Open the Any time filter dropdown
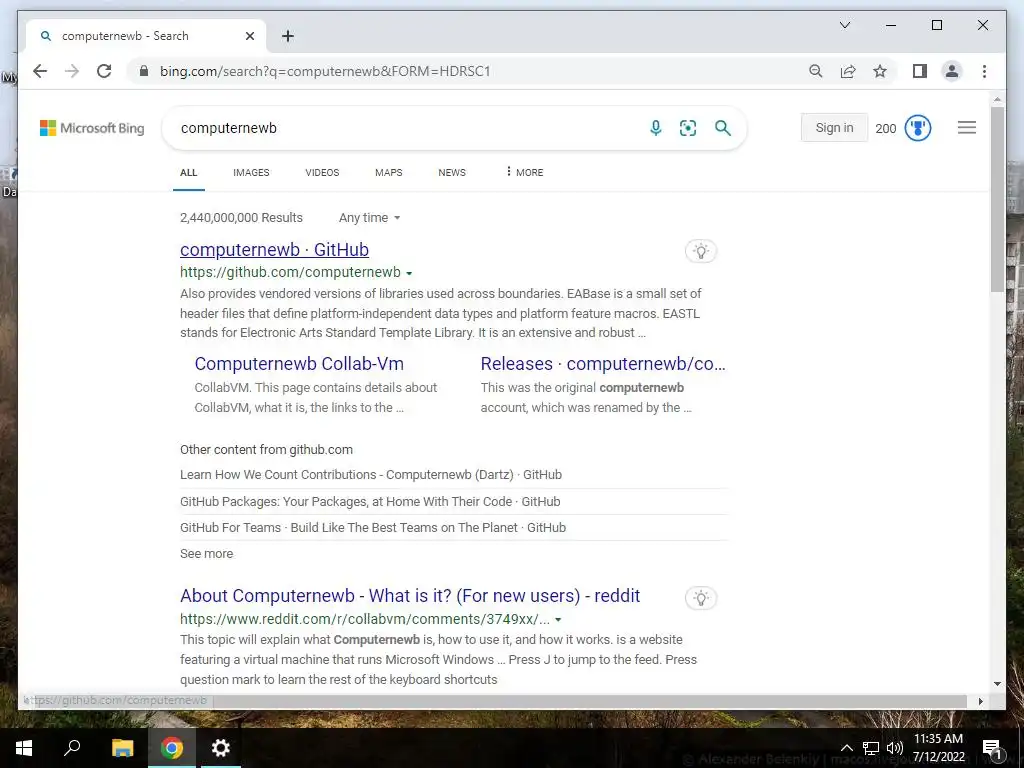Screen dimensions: 1024x768 point(370,217)
